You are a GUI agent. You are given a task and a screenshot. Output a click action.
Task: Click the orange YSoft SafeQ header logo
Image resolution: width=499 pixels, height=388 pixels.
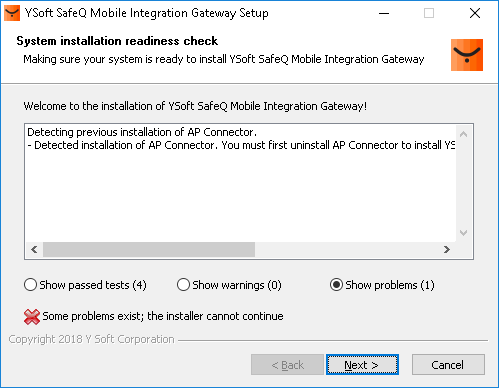pos(467,55)
